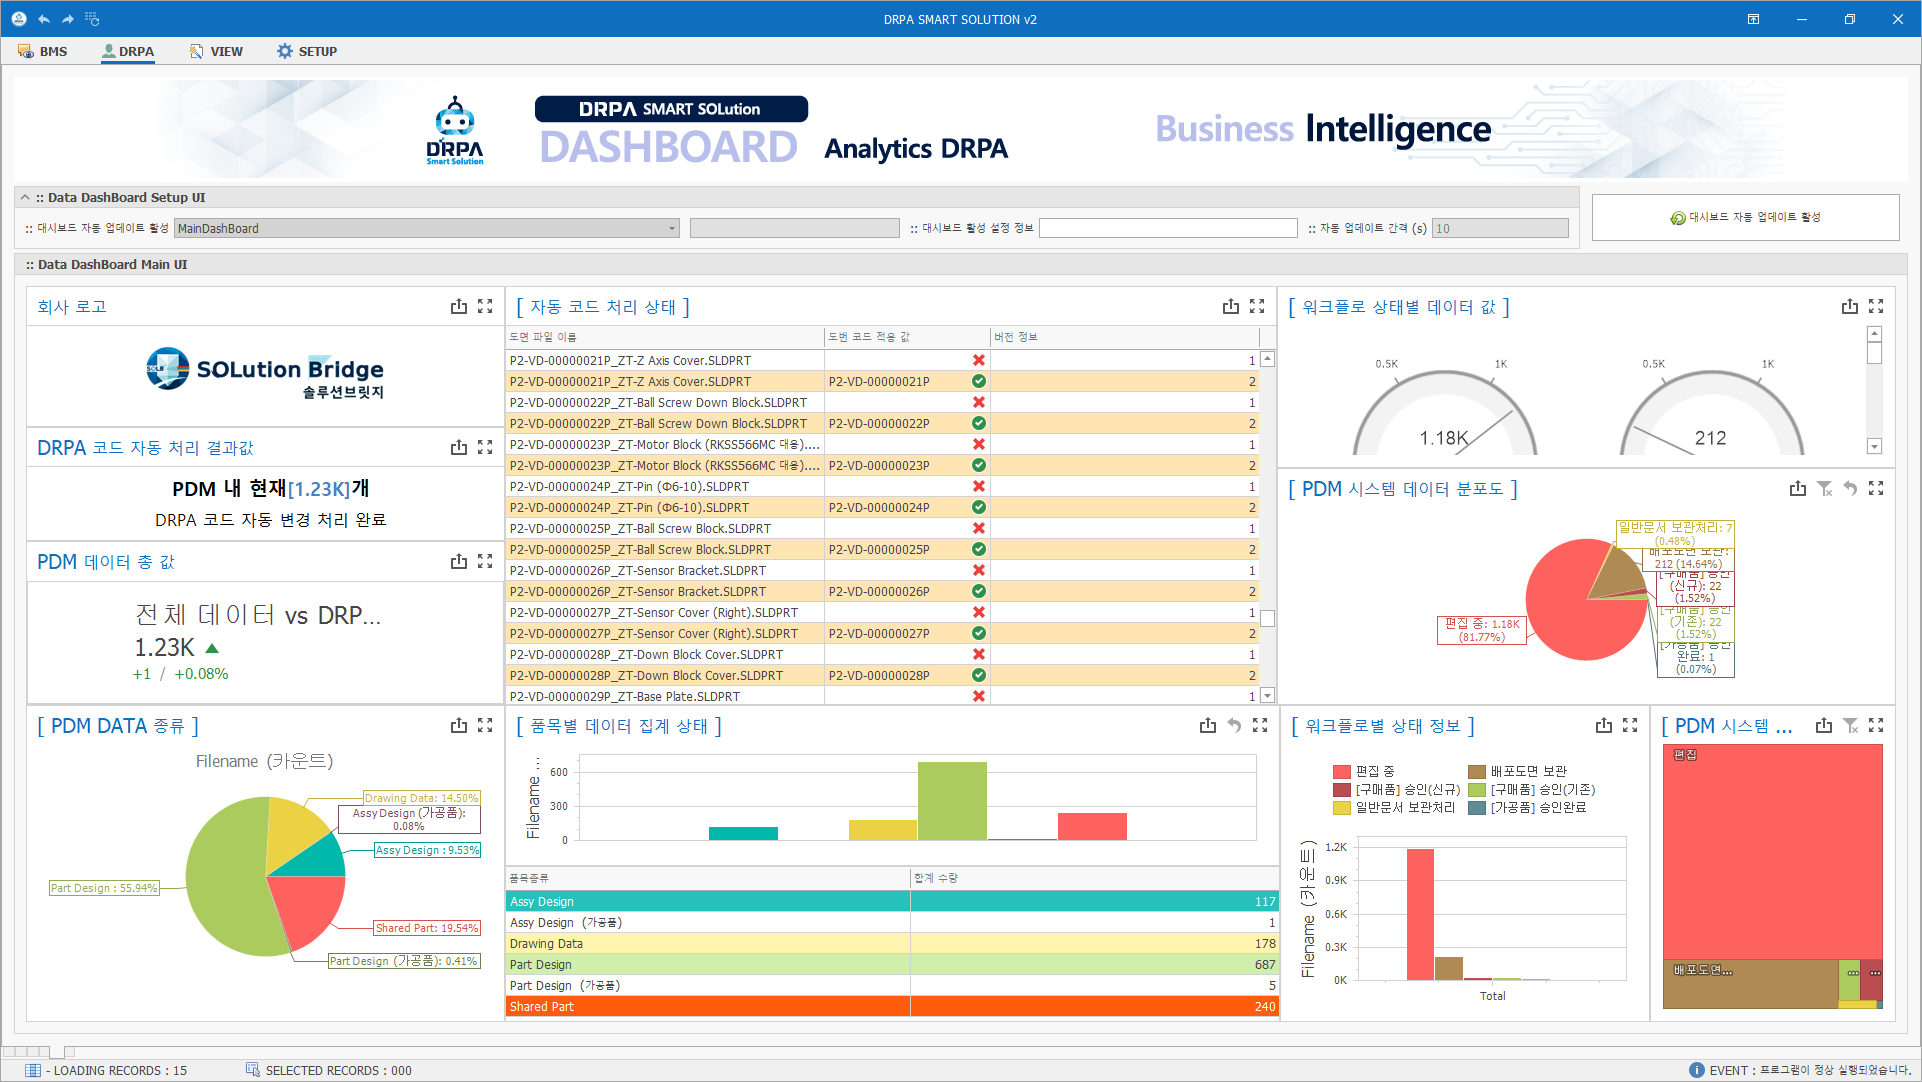Export the 회사 로고 panel
1922x1082 pixels.
pos(459,307)
